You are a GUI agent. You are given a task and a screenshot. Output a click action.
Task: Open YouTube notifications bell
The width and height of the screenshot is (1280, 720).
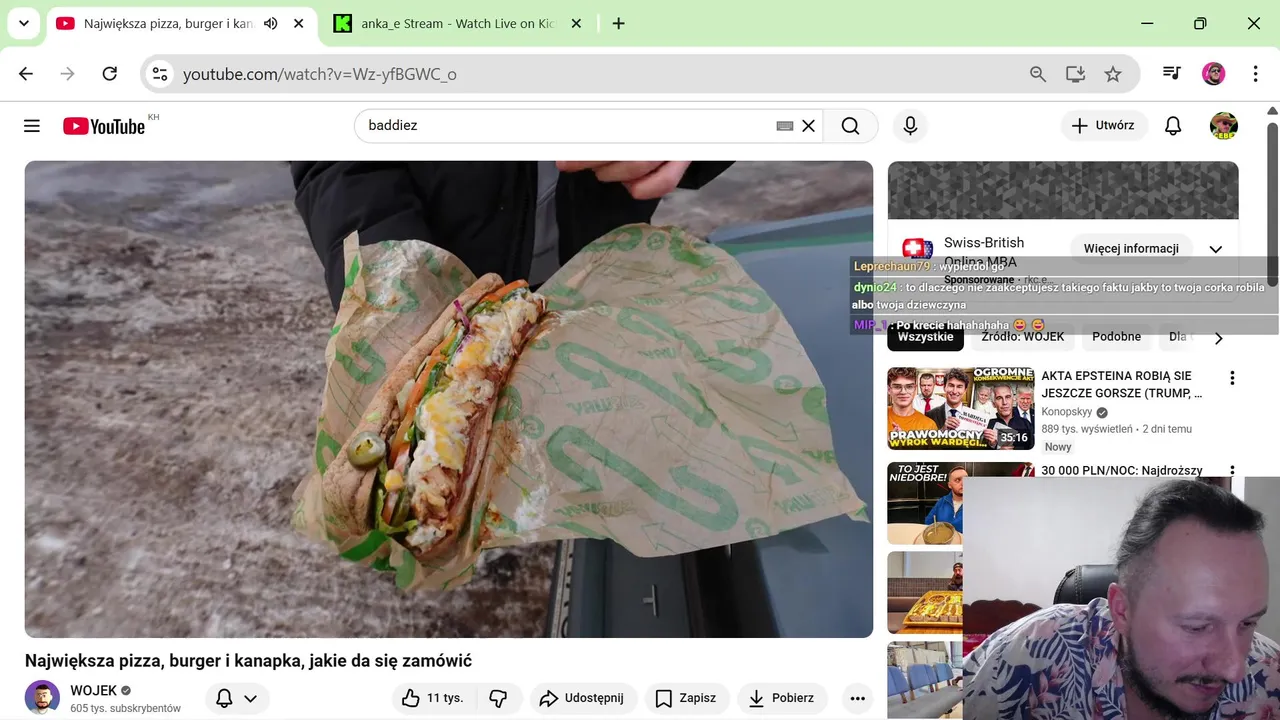[x=1173, y=126]
